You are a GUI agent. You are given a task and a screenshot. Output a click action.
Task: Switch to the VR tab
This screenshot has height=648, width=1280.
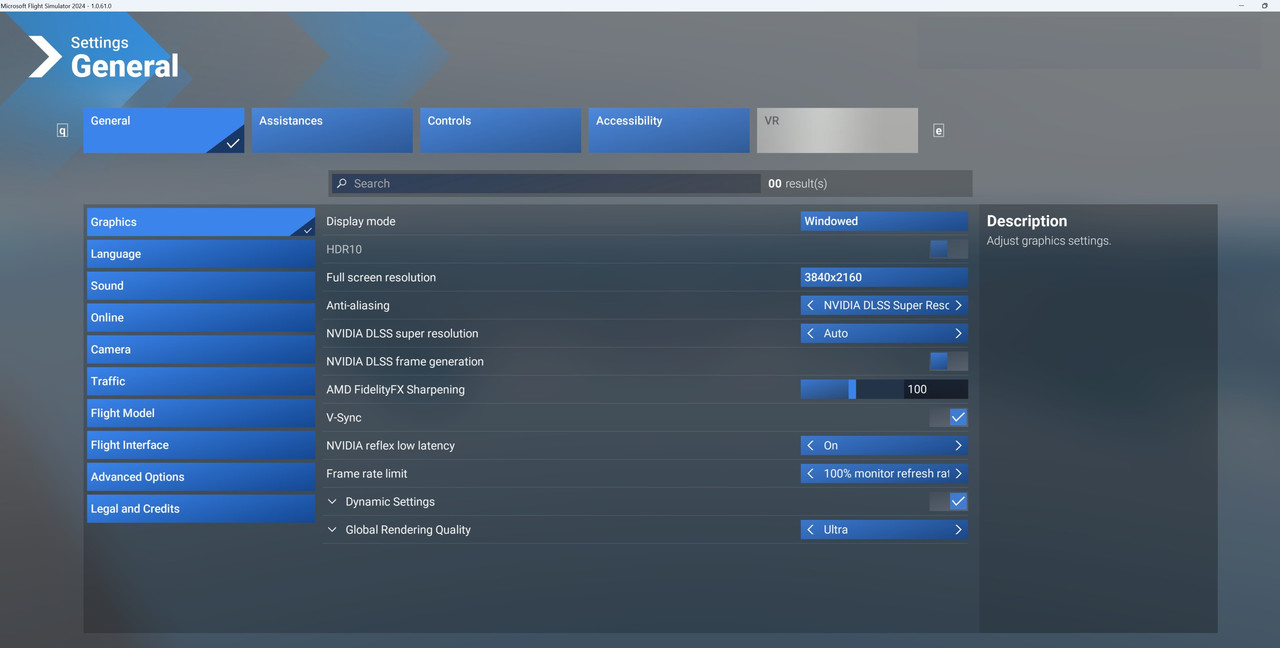[x=837, y=130]
